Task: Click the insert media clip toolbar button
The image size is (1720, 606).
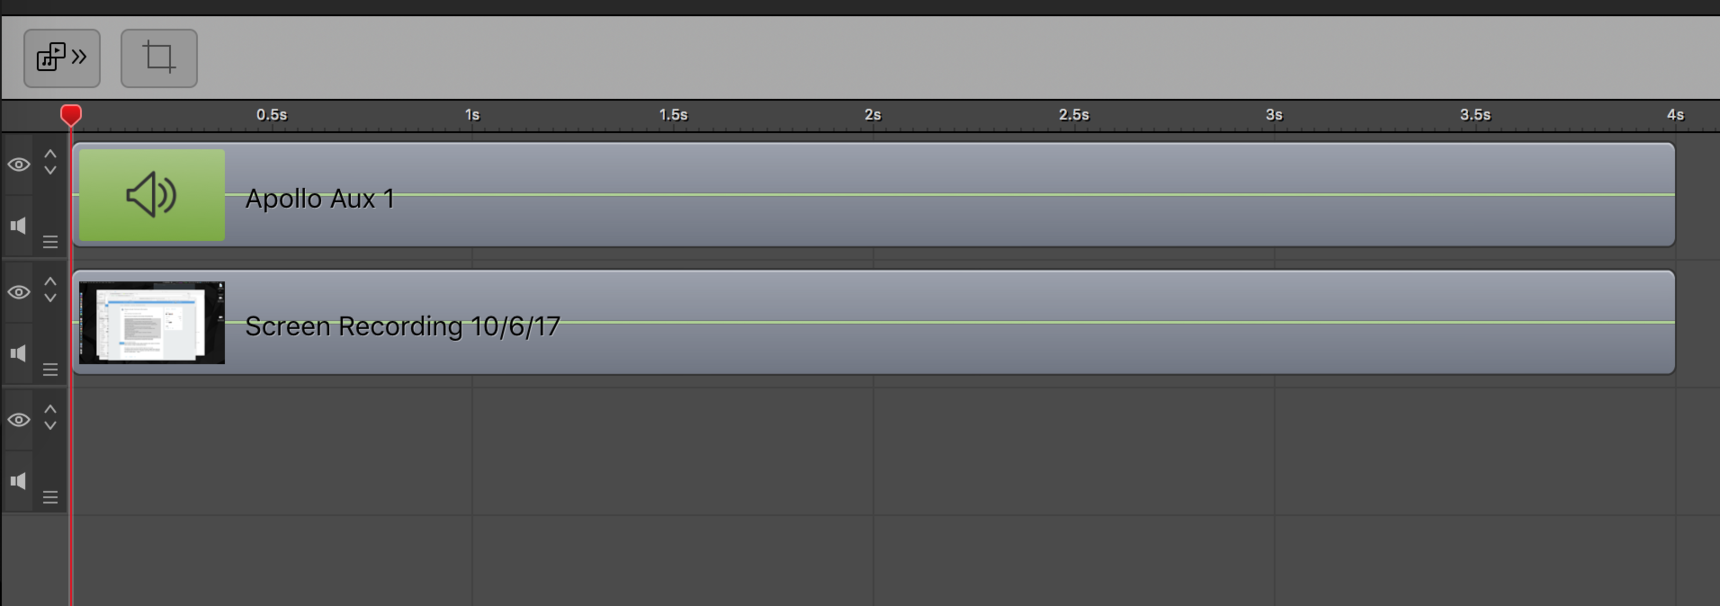Action: (x=62, y=58)
